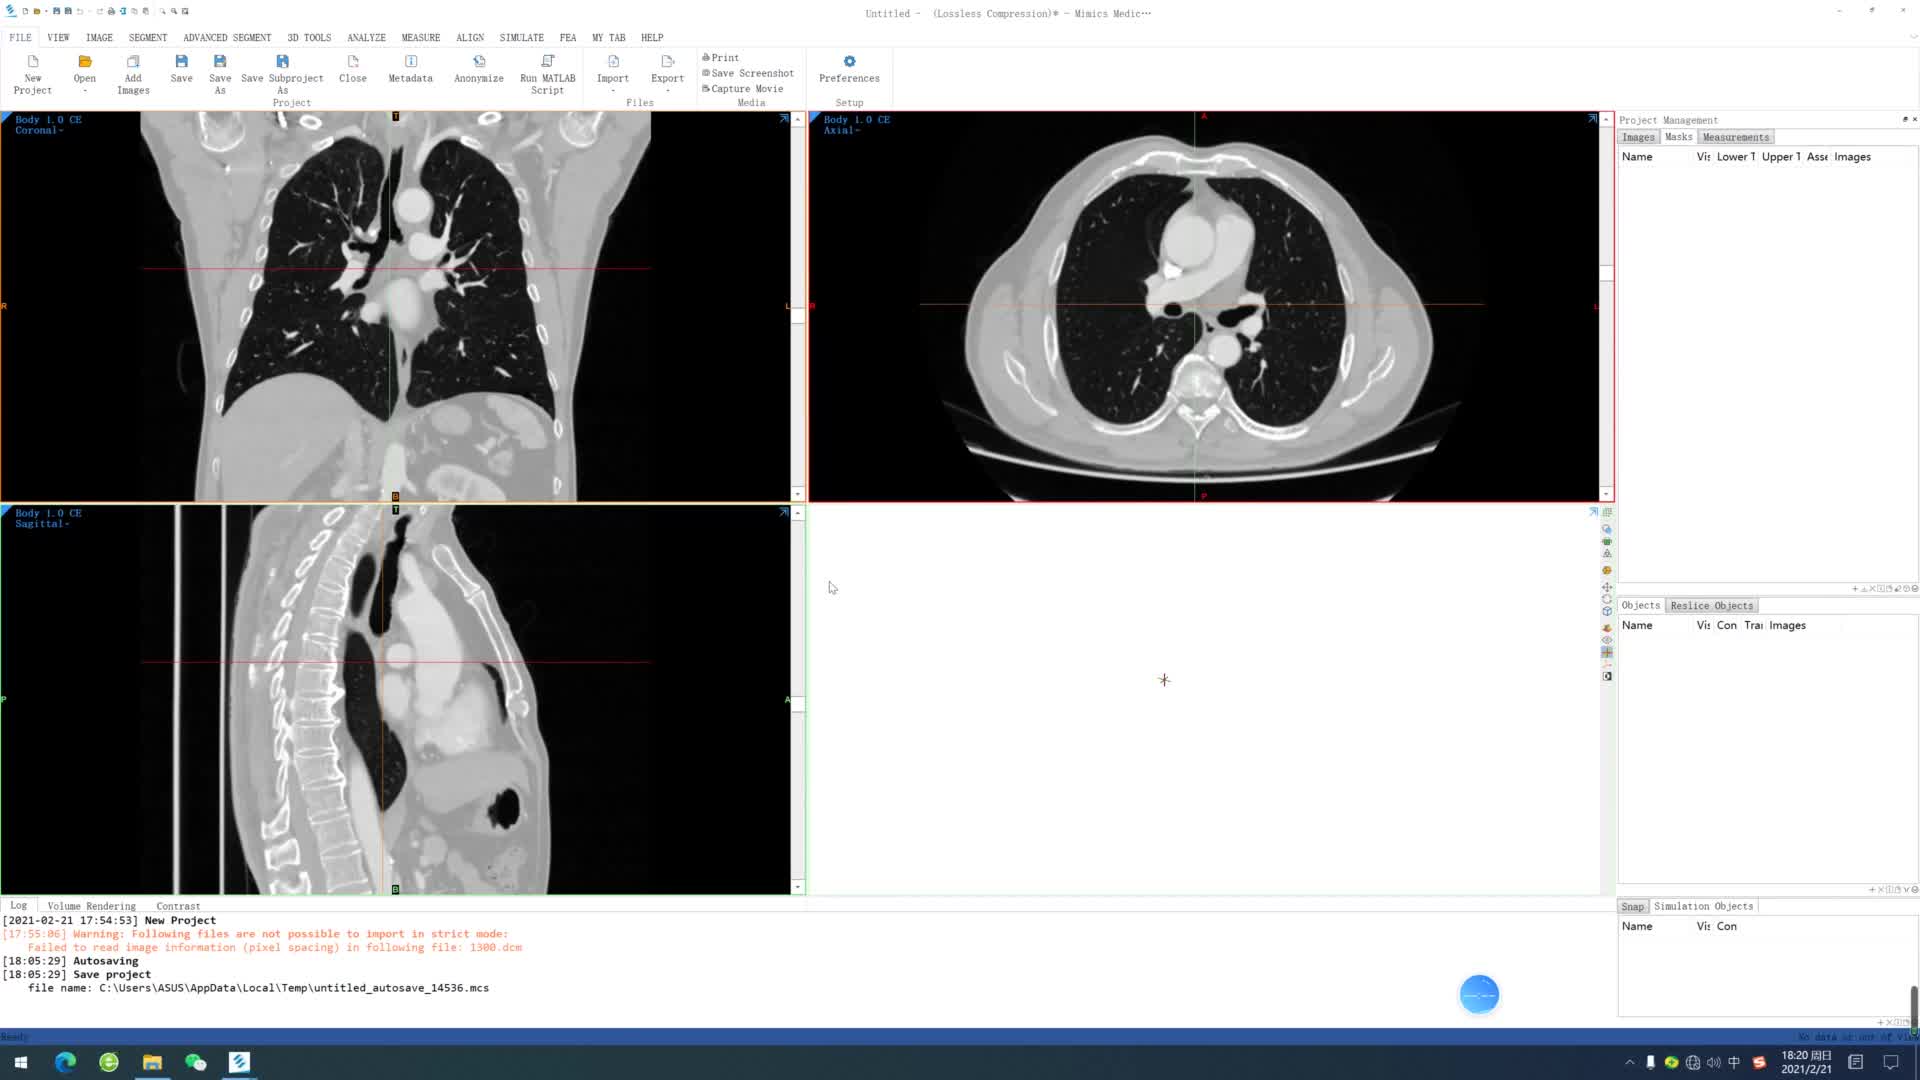Open WeChat from the taskbar
This screenshot has height=1080, width=1920.
click(196, 1062)
